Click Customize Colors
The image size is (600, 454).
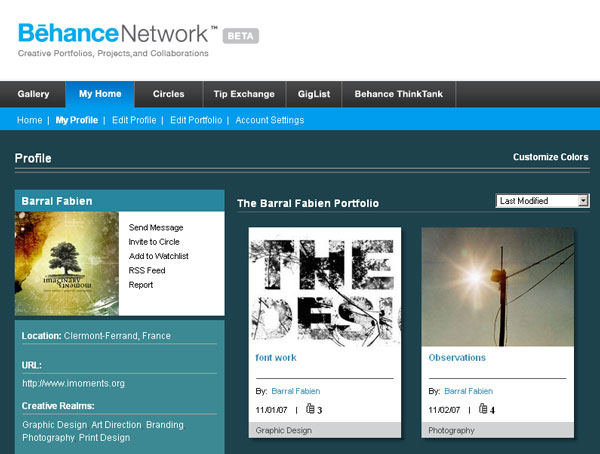point(551,157)
